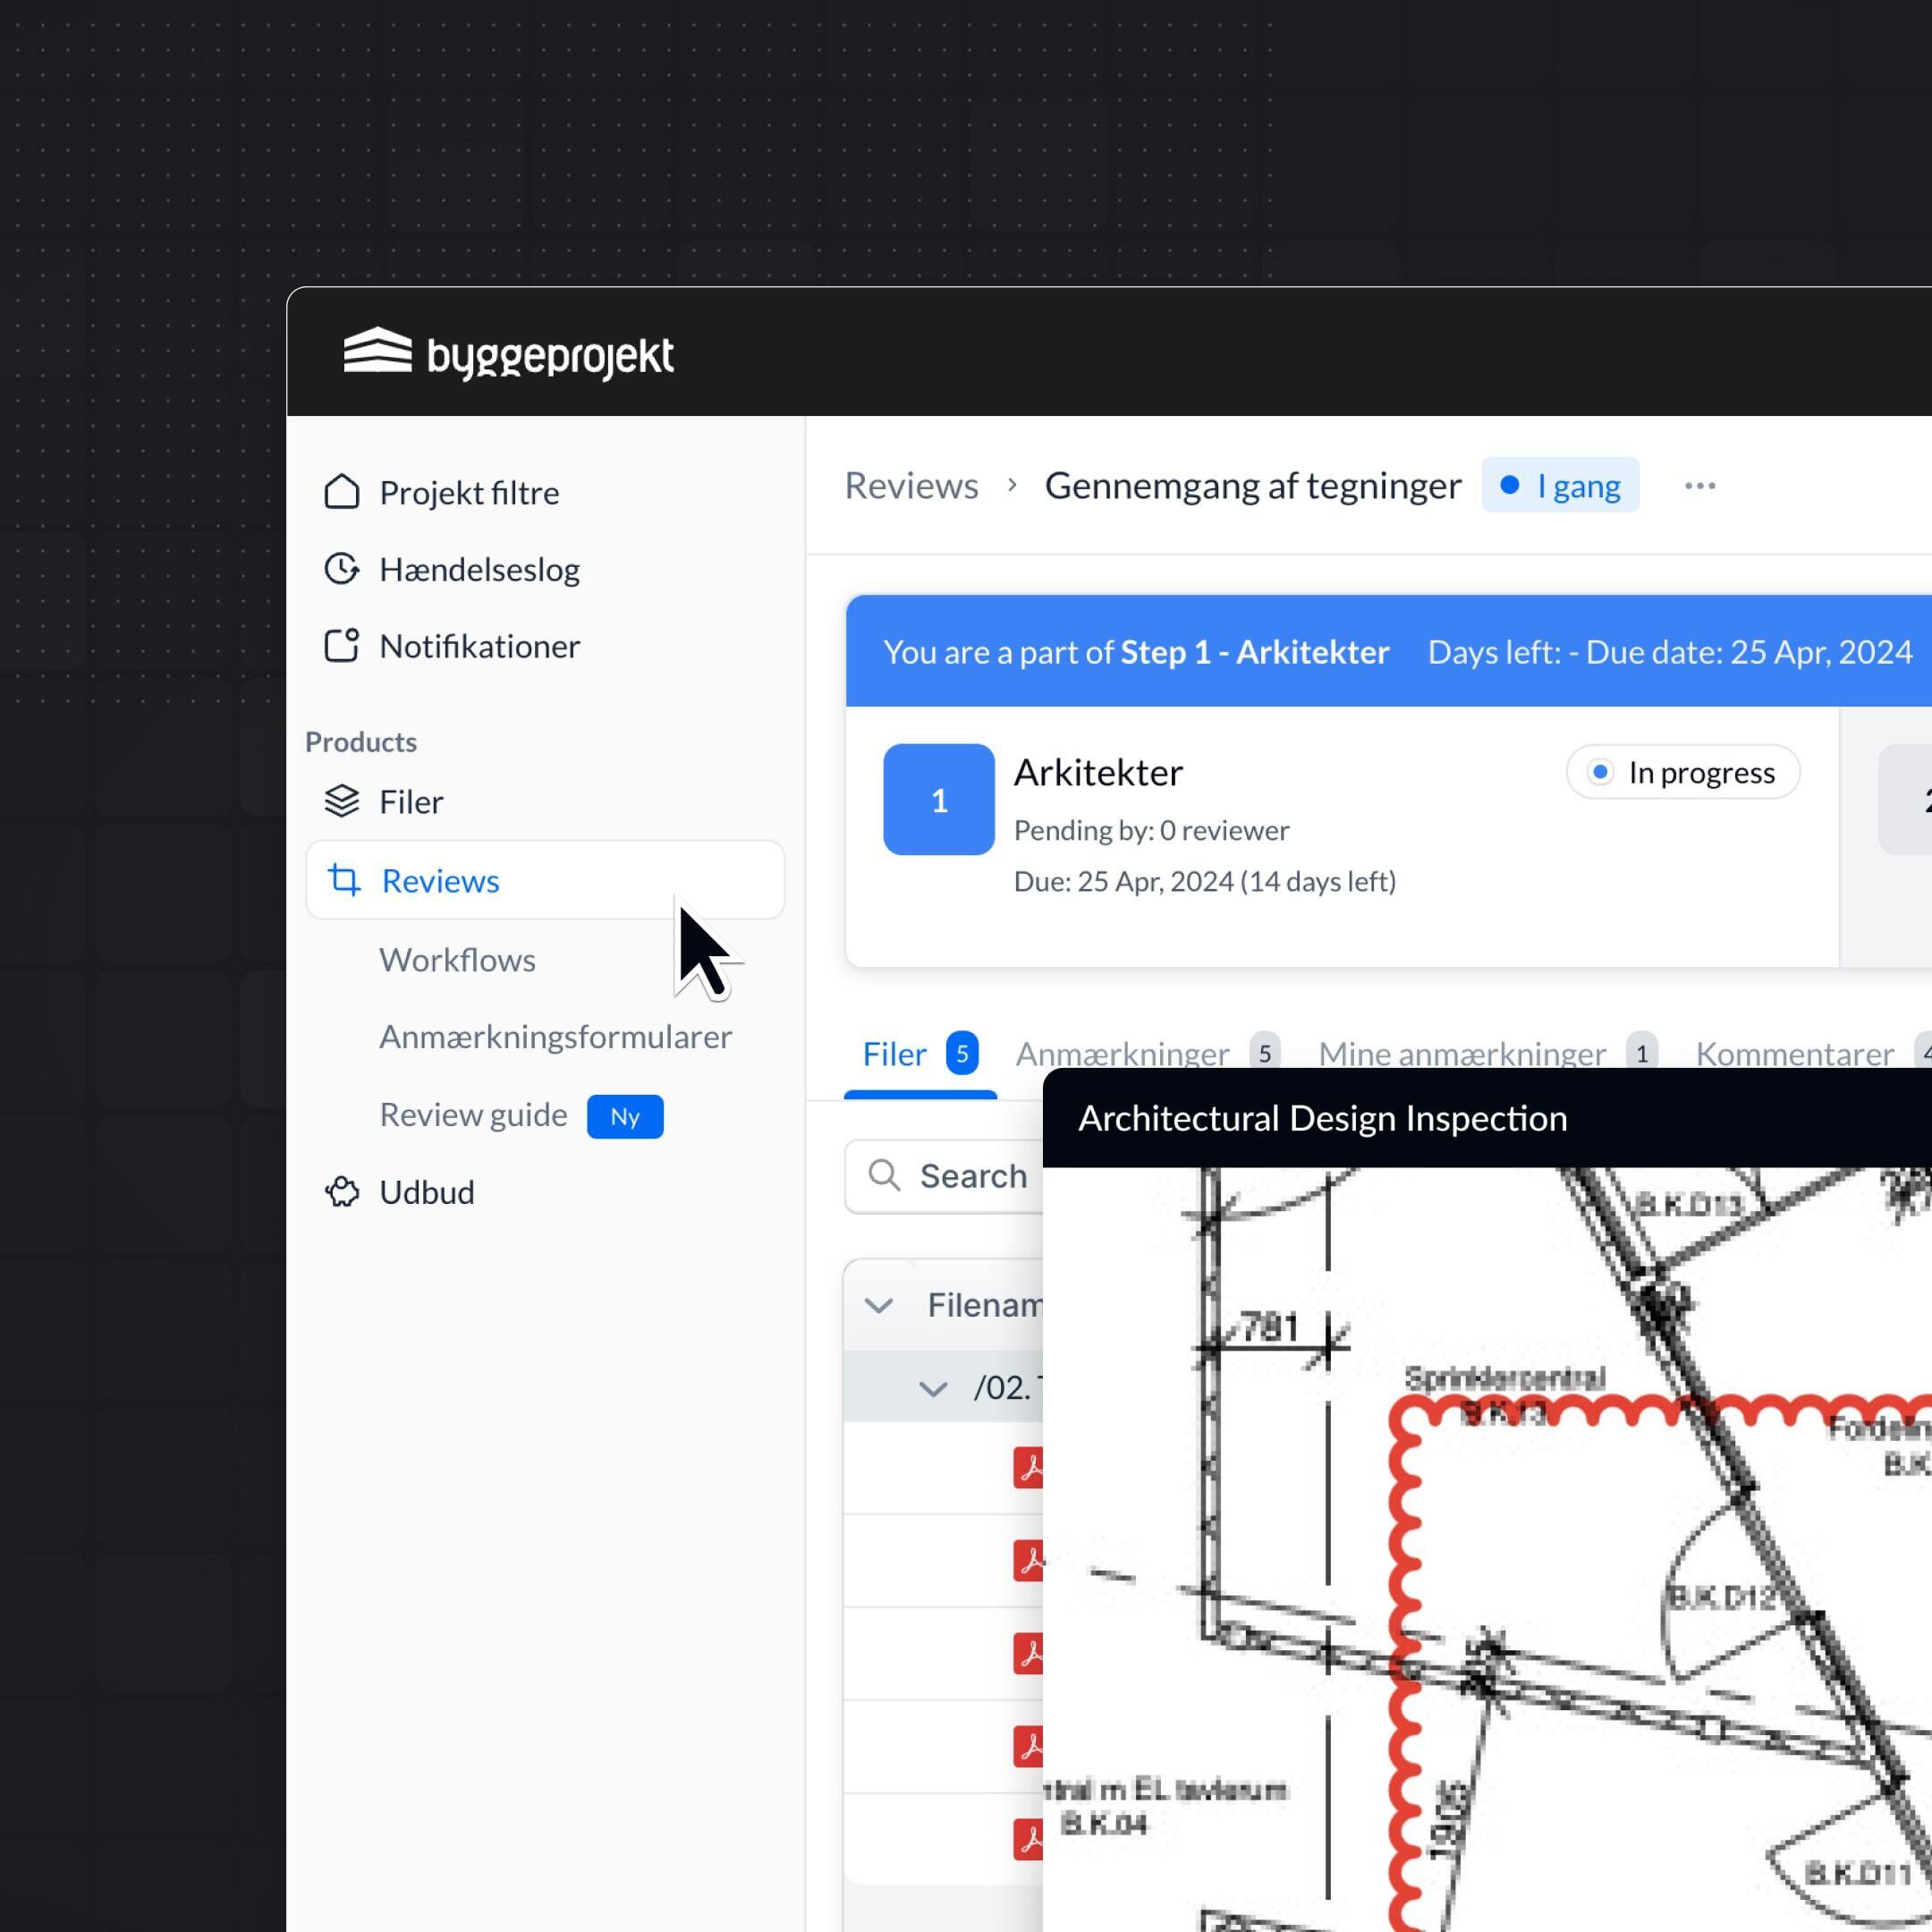Collapse the /02. folder row
Screen dimensions: 1932x1932
click(x=932, y=1388)
